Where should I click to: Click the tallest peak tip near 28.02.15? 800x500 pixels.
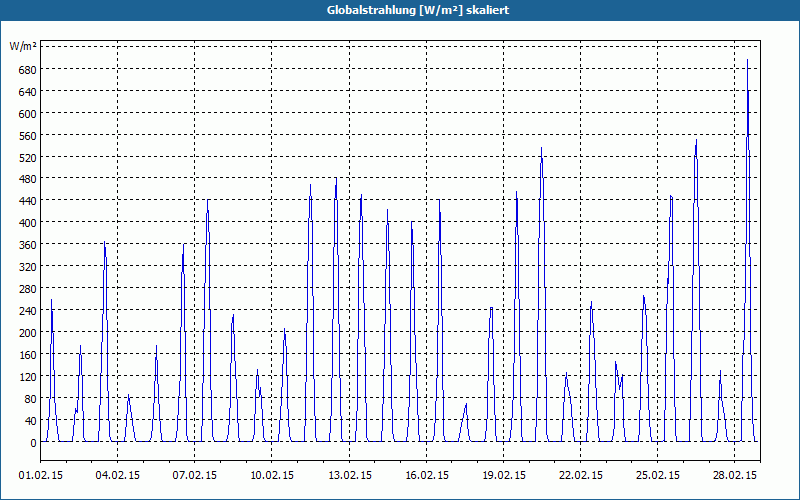747,60
